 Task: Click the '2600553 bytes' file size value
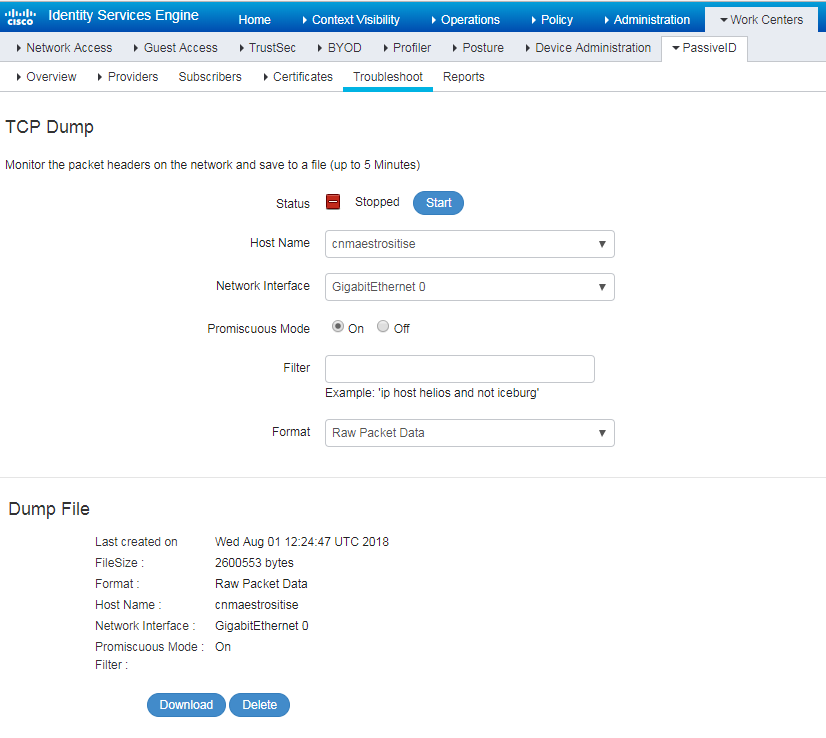254,563
